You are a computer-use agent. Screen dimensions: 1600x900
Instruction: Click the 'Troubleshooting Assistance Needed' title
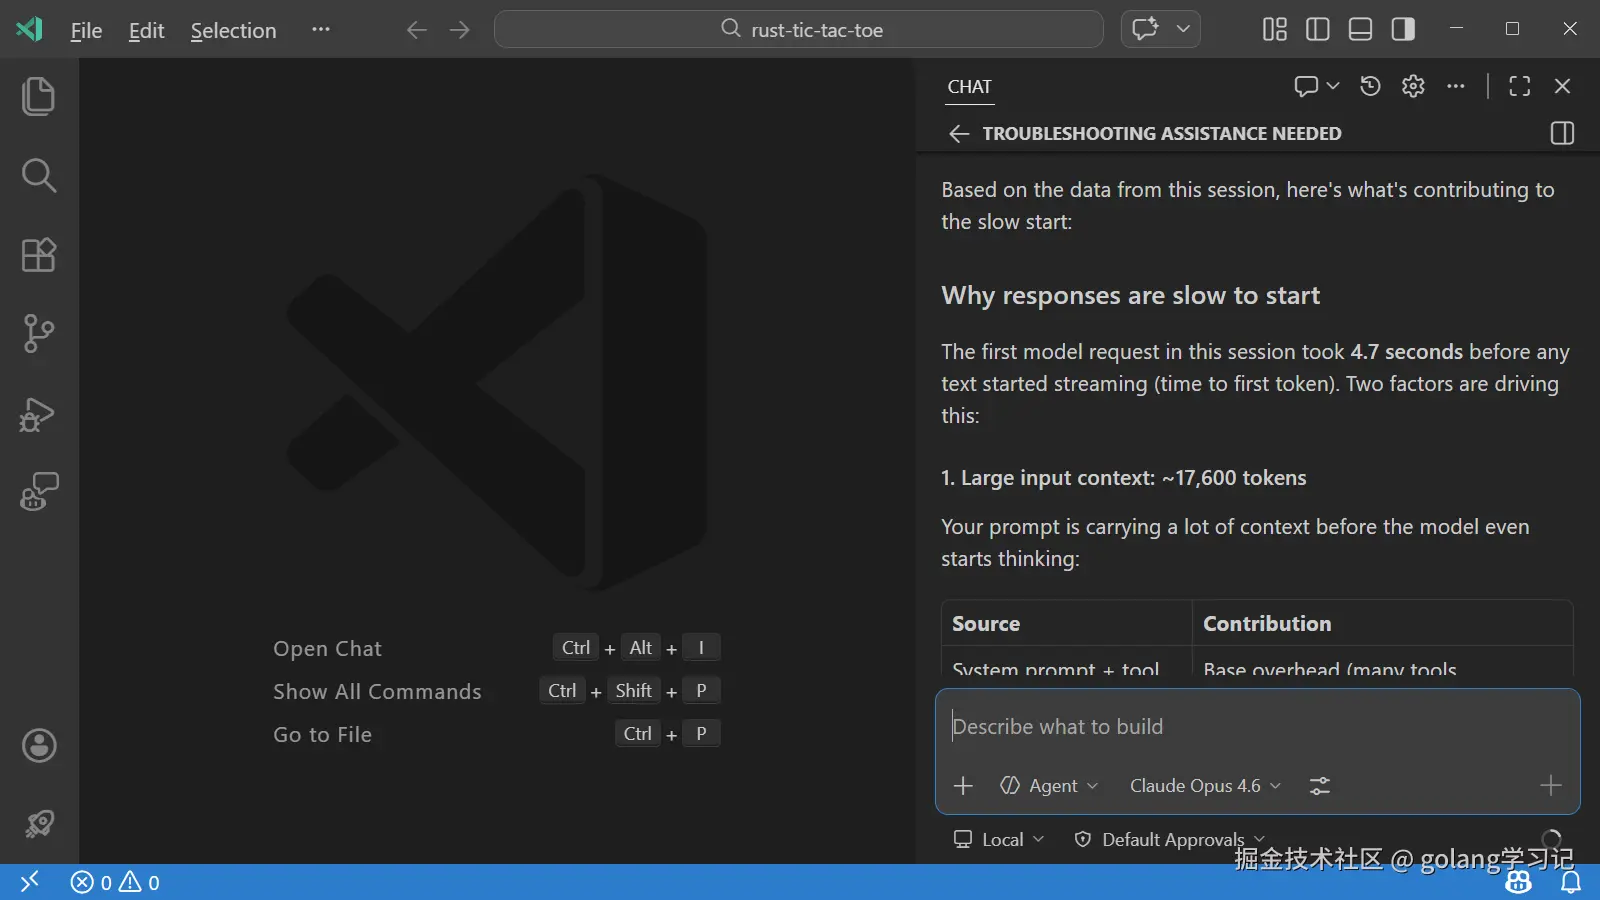click(x=1162, y=134)
